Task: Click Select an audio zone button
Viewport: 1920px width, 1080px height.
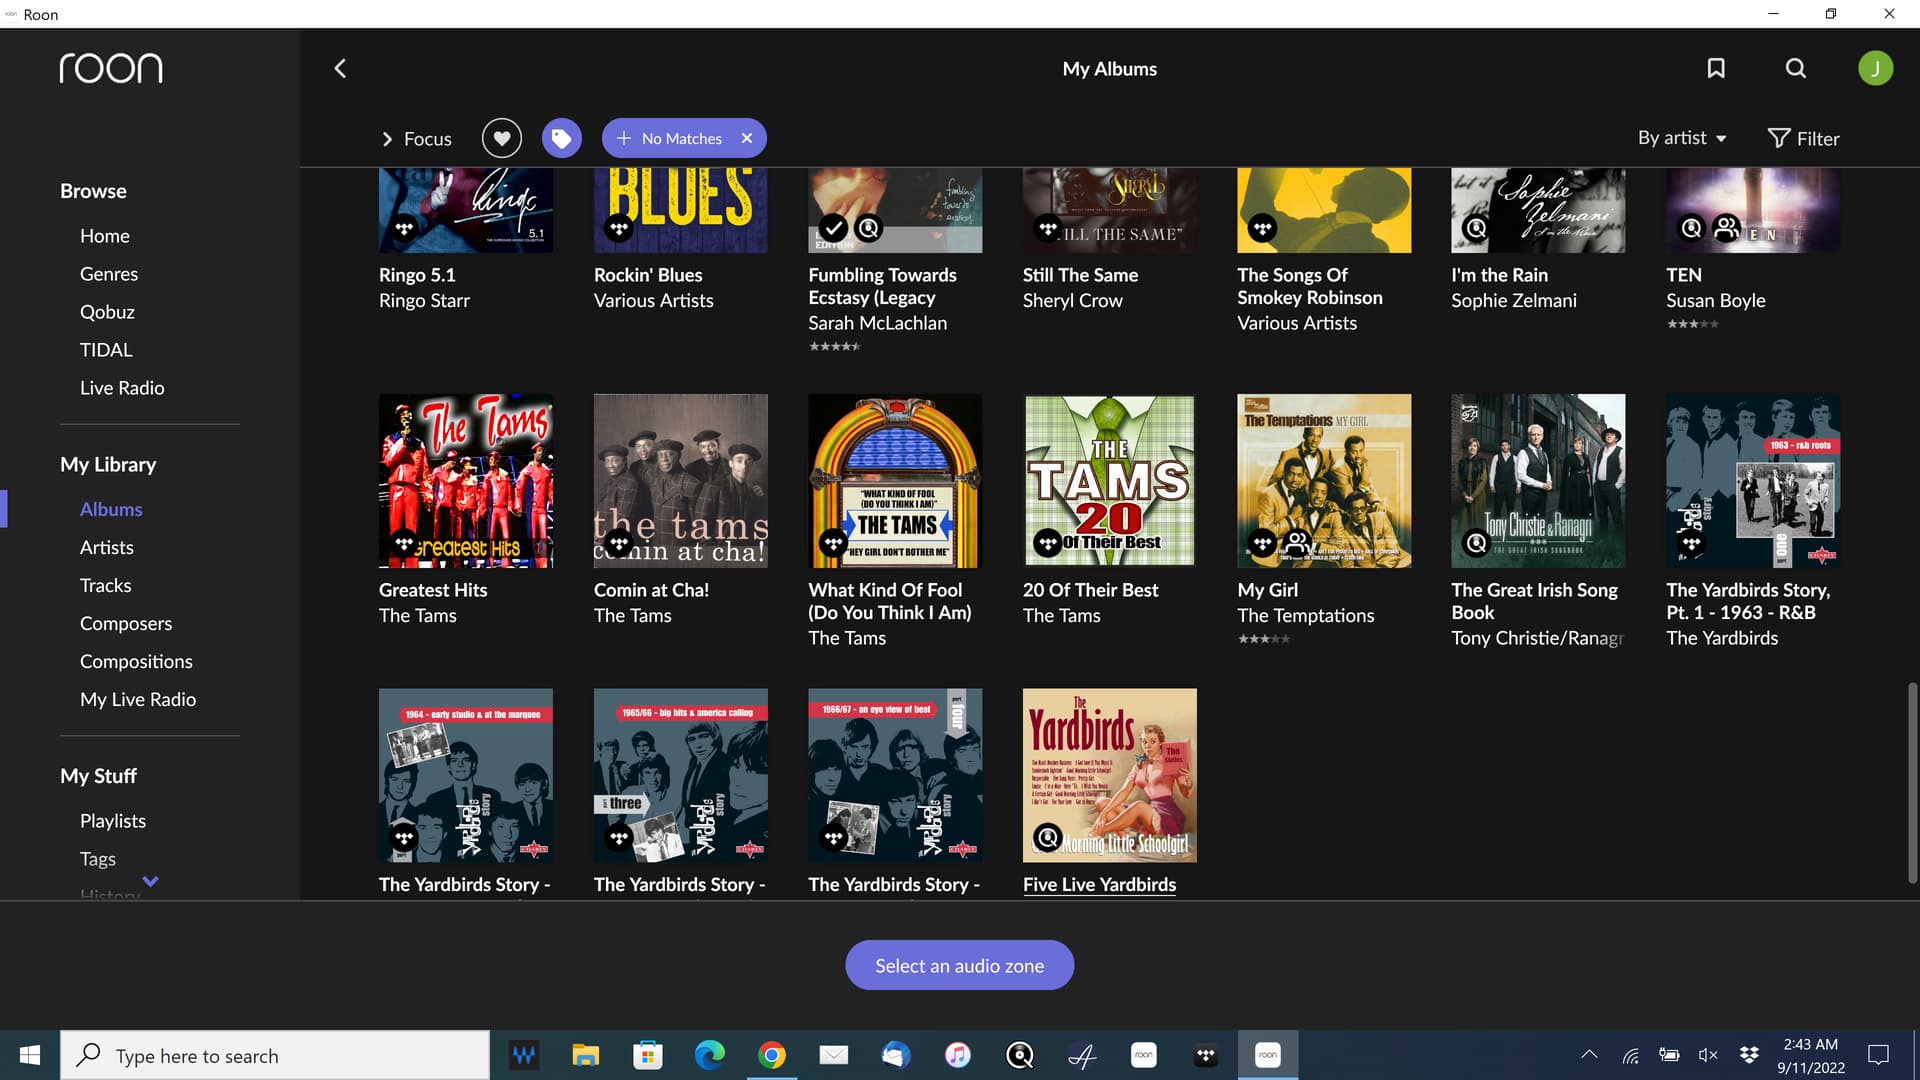Action: click(959, 965)
